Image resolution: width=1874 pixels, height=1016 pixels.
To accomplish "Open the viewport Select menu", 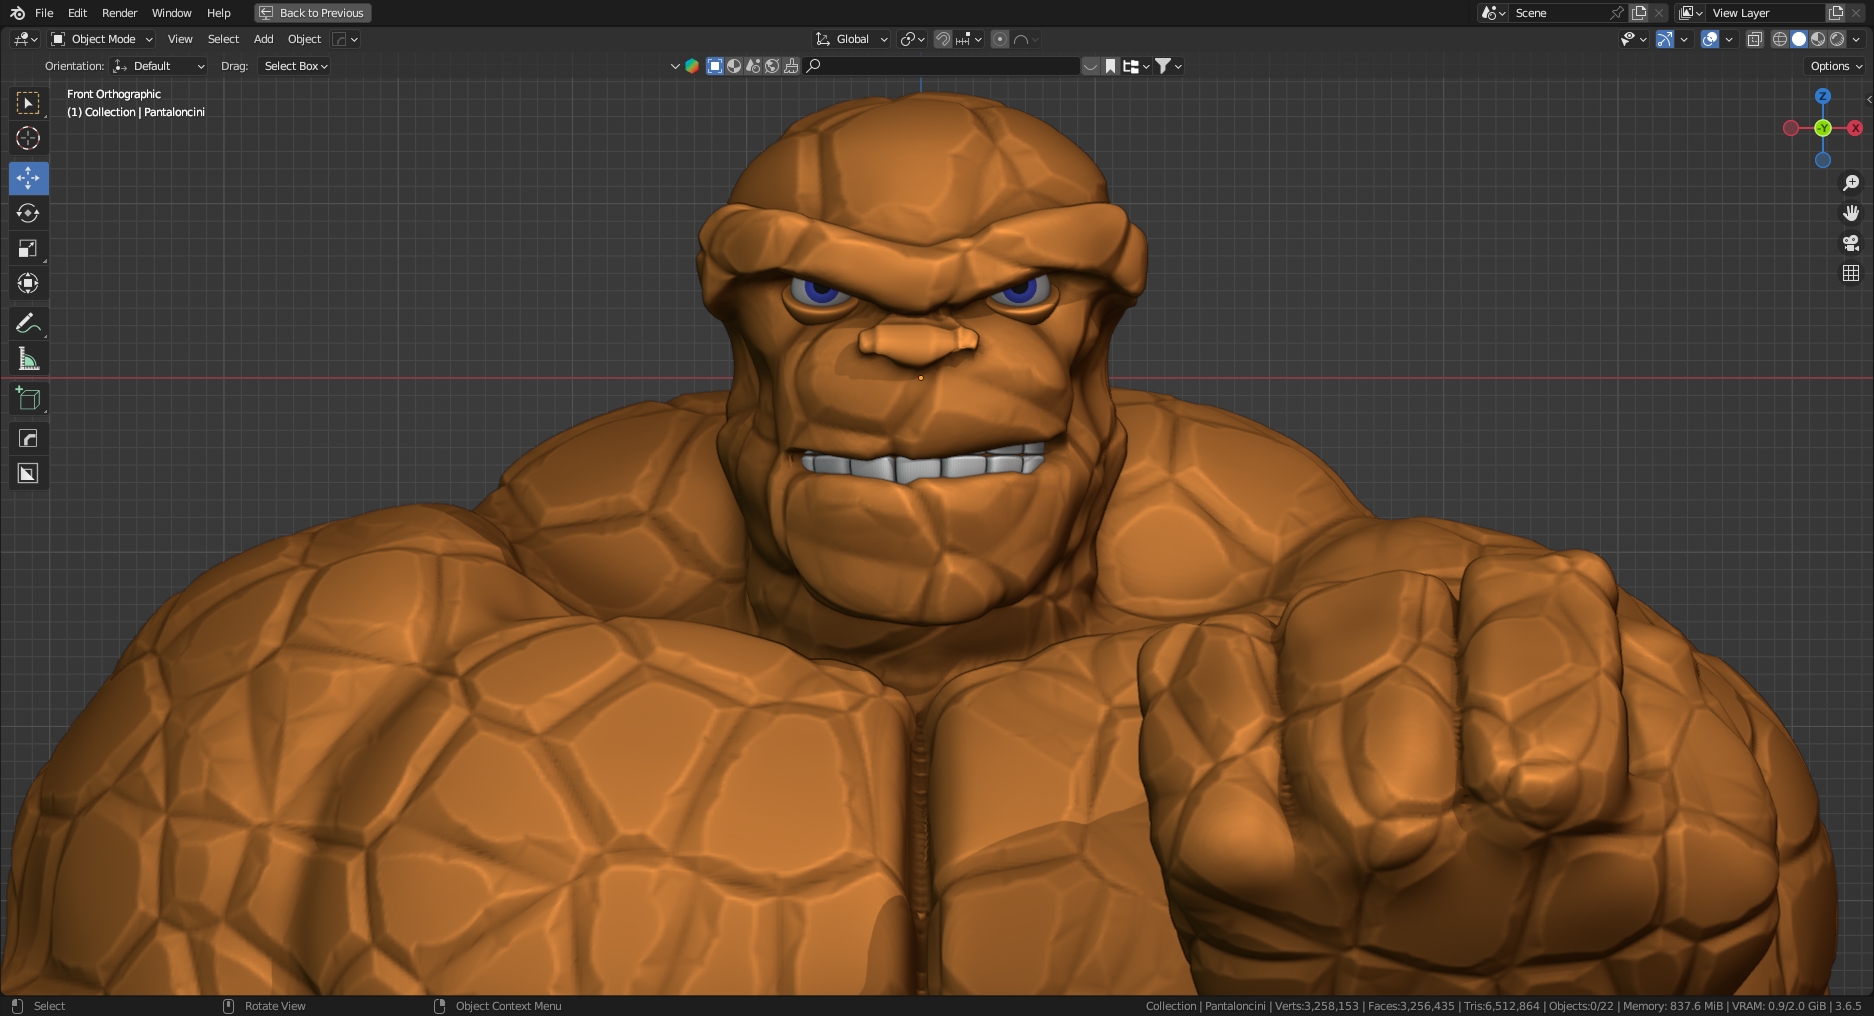I will point(223,39).
